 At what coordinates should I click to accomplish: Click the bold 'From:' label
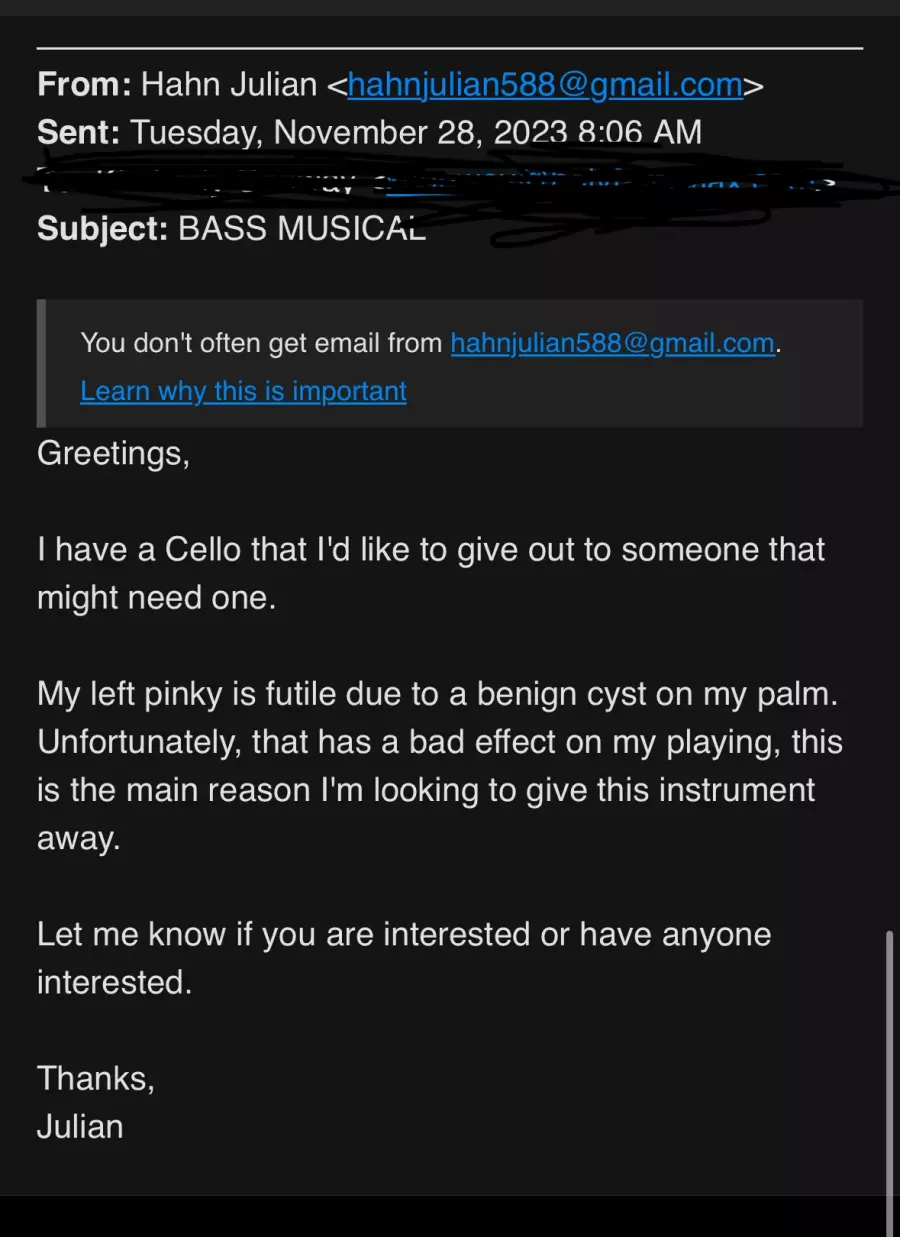[84, 85]
